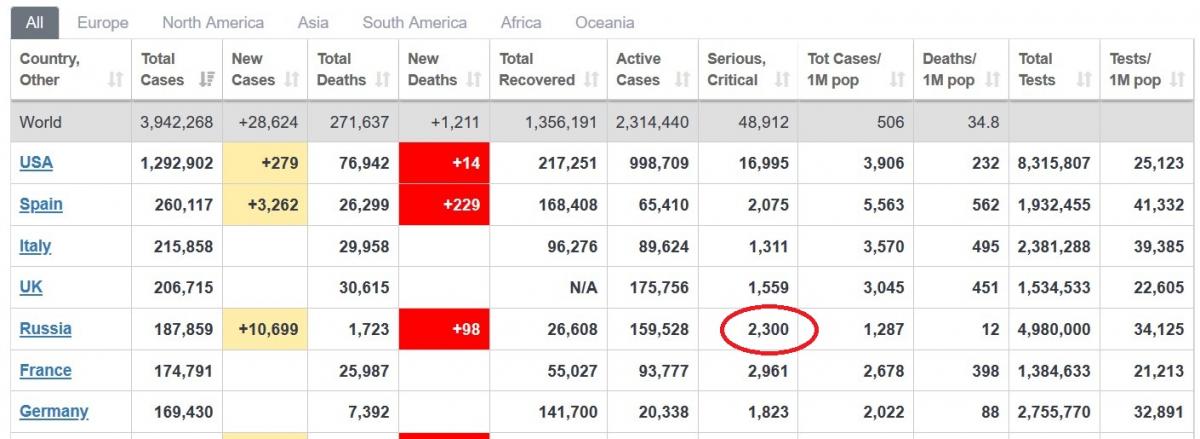Screen dimensions: 1200x439
Task: Select the North America tab
Action: [213, 22]
